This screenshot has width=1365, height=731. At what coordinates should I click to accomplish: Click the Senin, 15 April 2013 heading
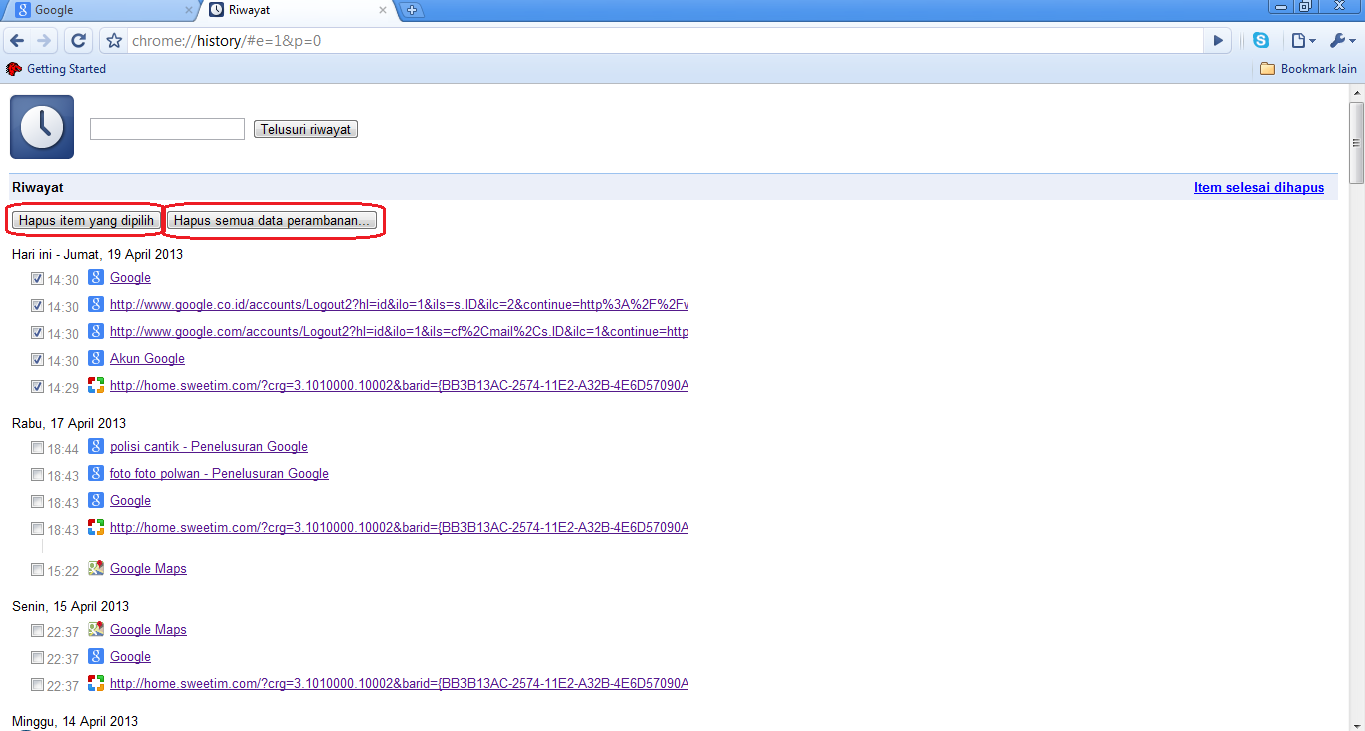pyautogui.click(x=70, y=606)
